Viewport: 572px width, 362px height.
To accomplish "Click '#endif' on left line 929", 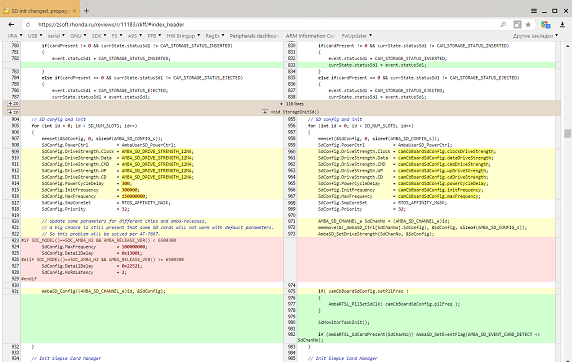I will click(x=29, y=279).
